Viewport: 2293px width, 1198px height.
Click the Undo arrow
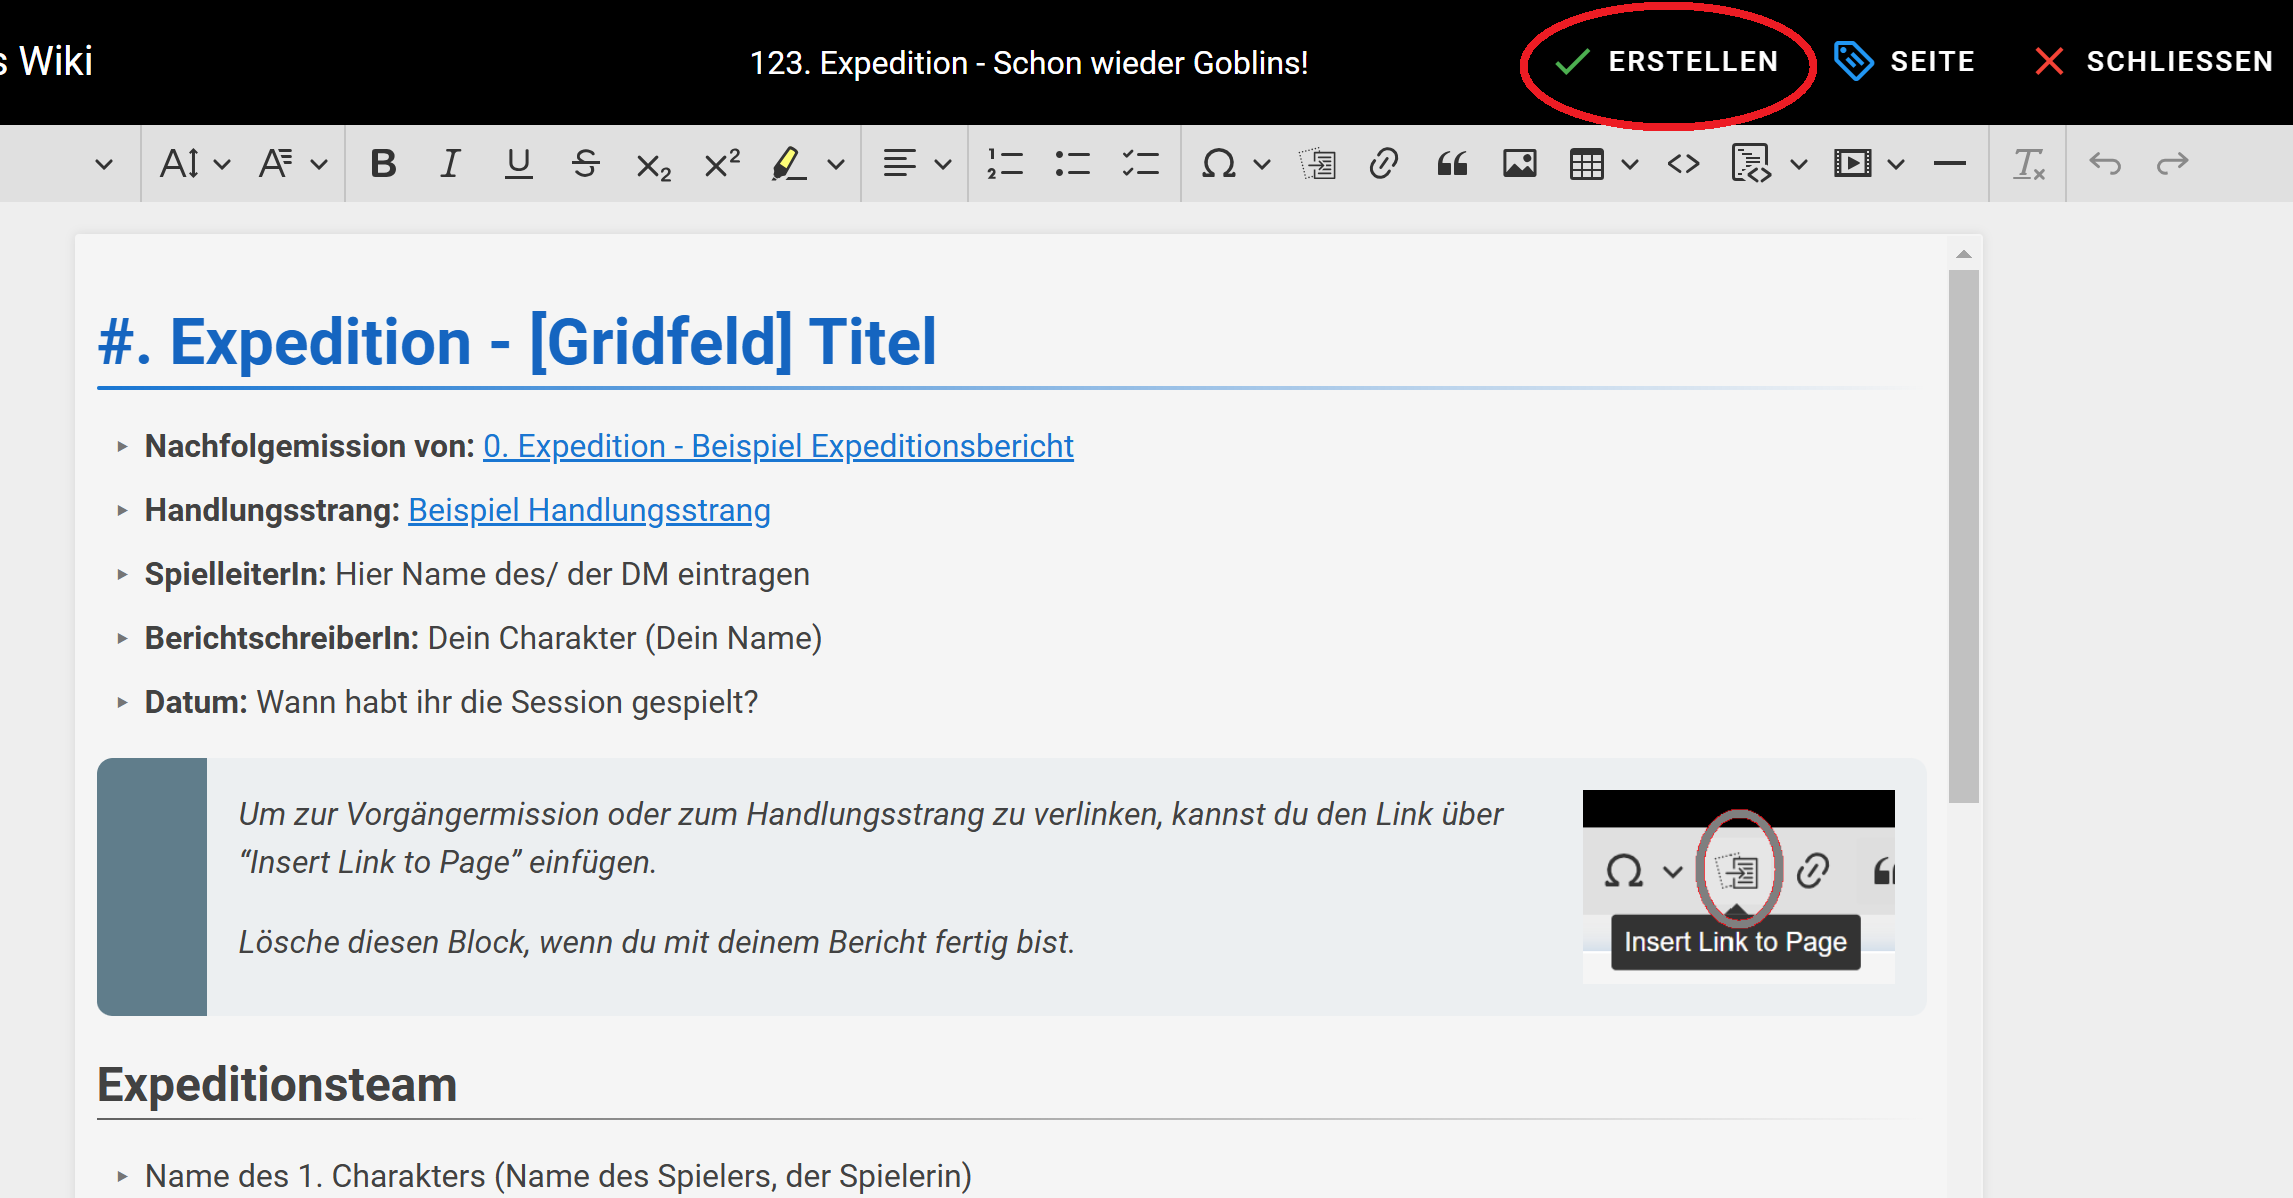coord(2105,163)
